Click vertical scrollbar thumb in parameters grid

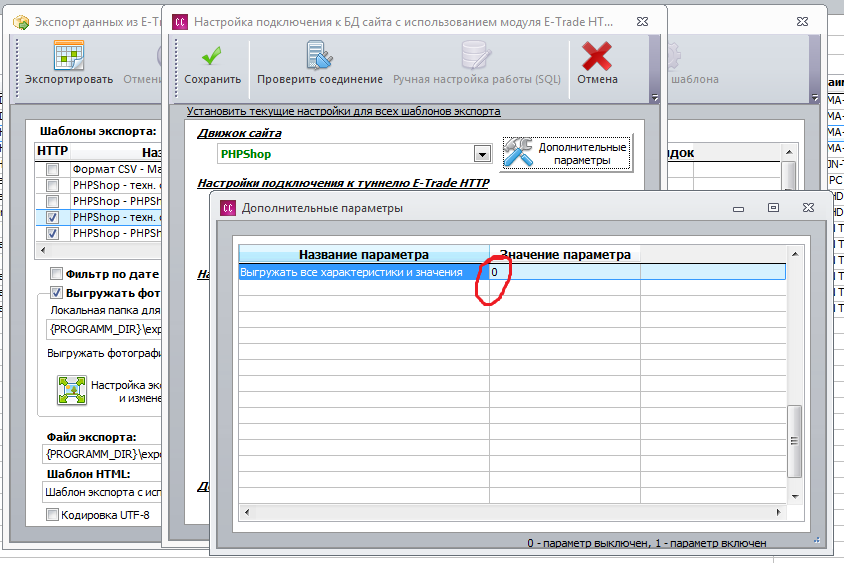[794, 441]
